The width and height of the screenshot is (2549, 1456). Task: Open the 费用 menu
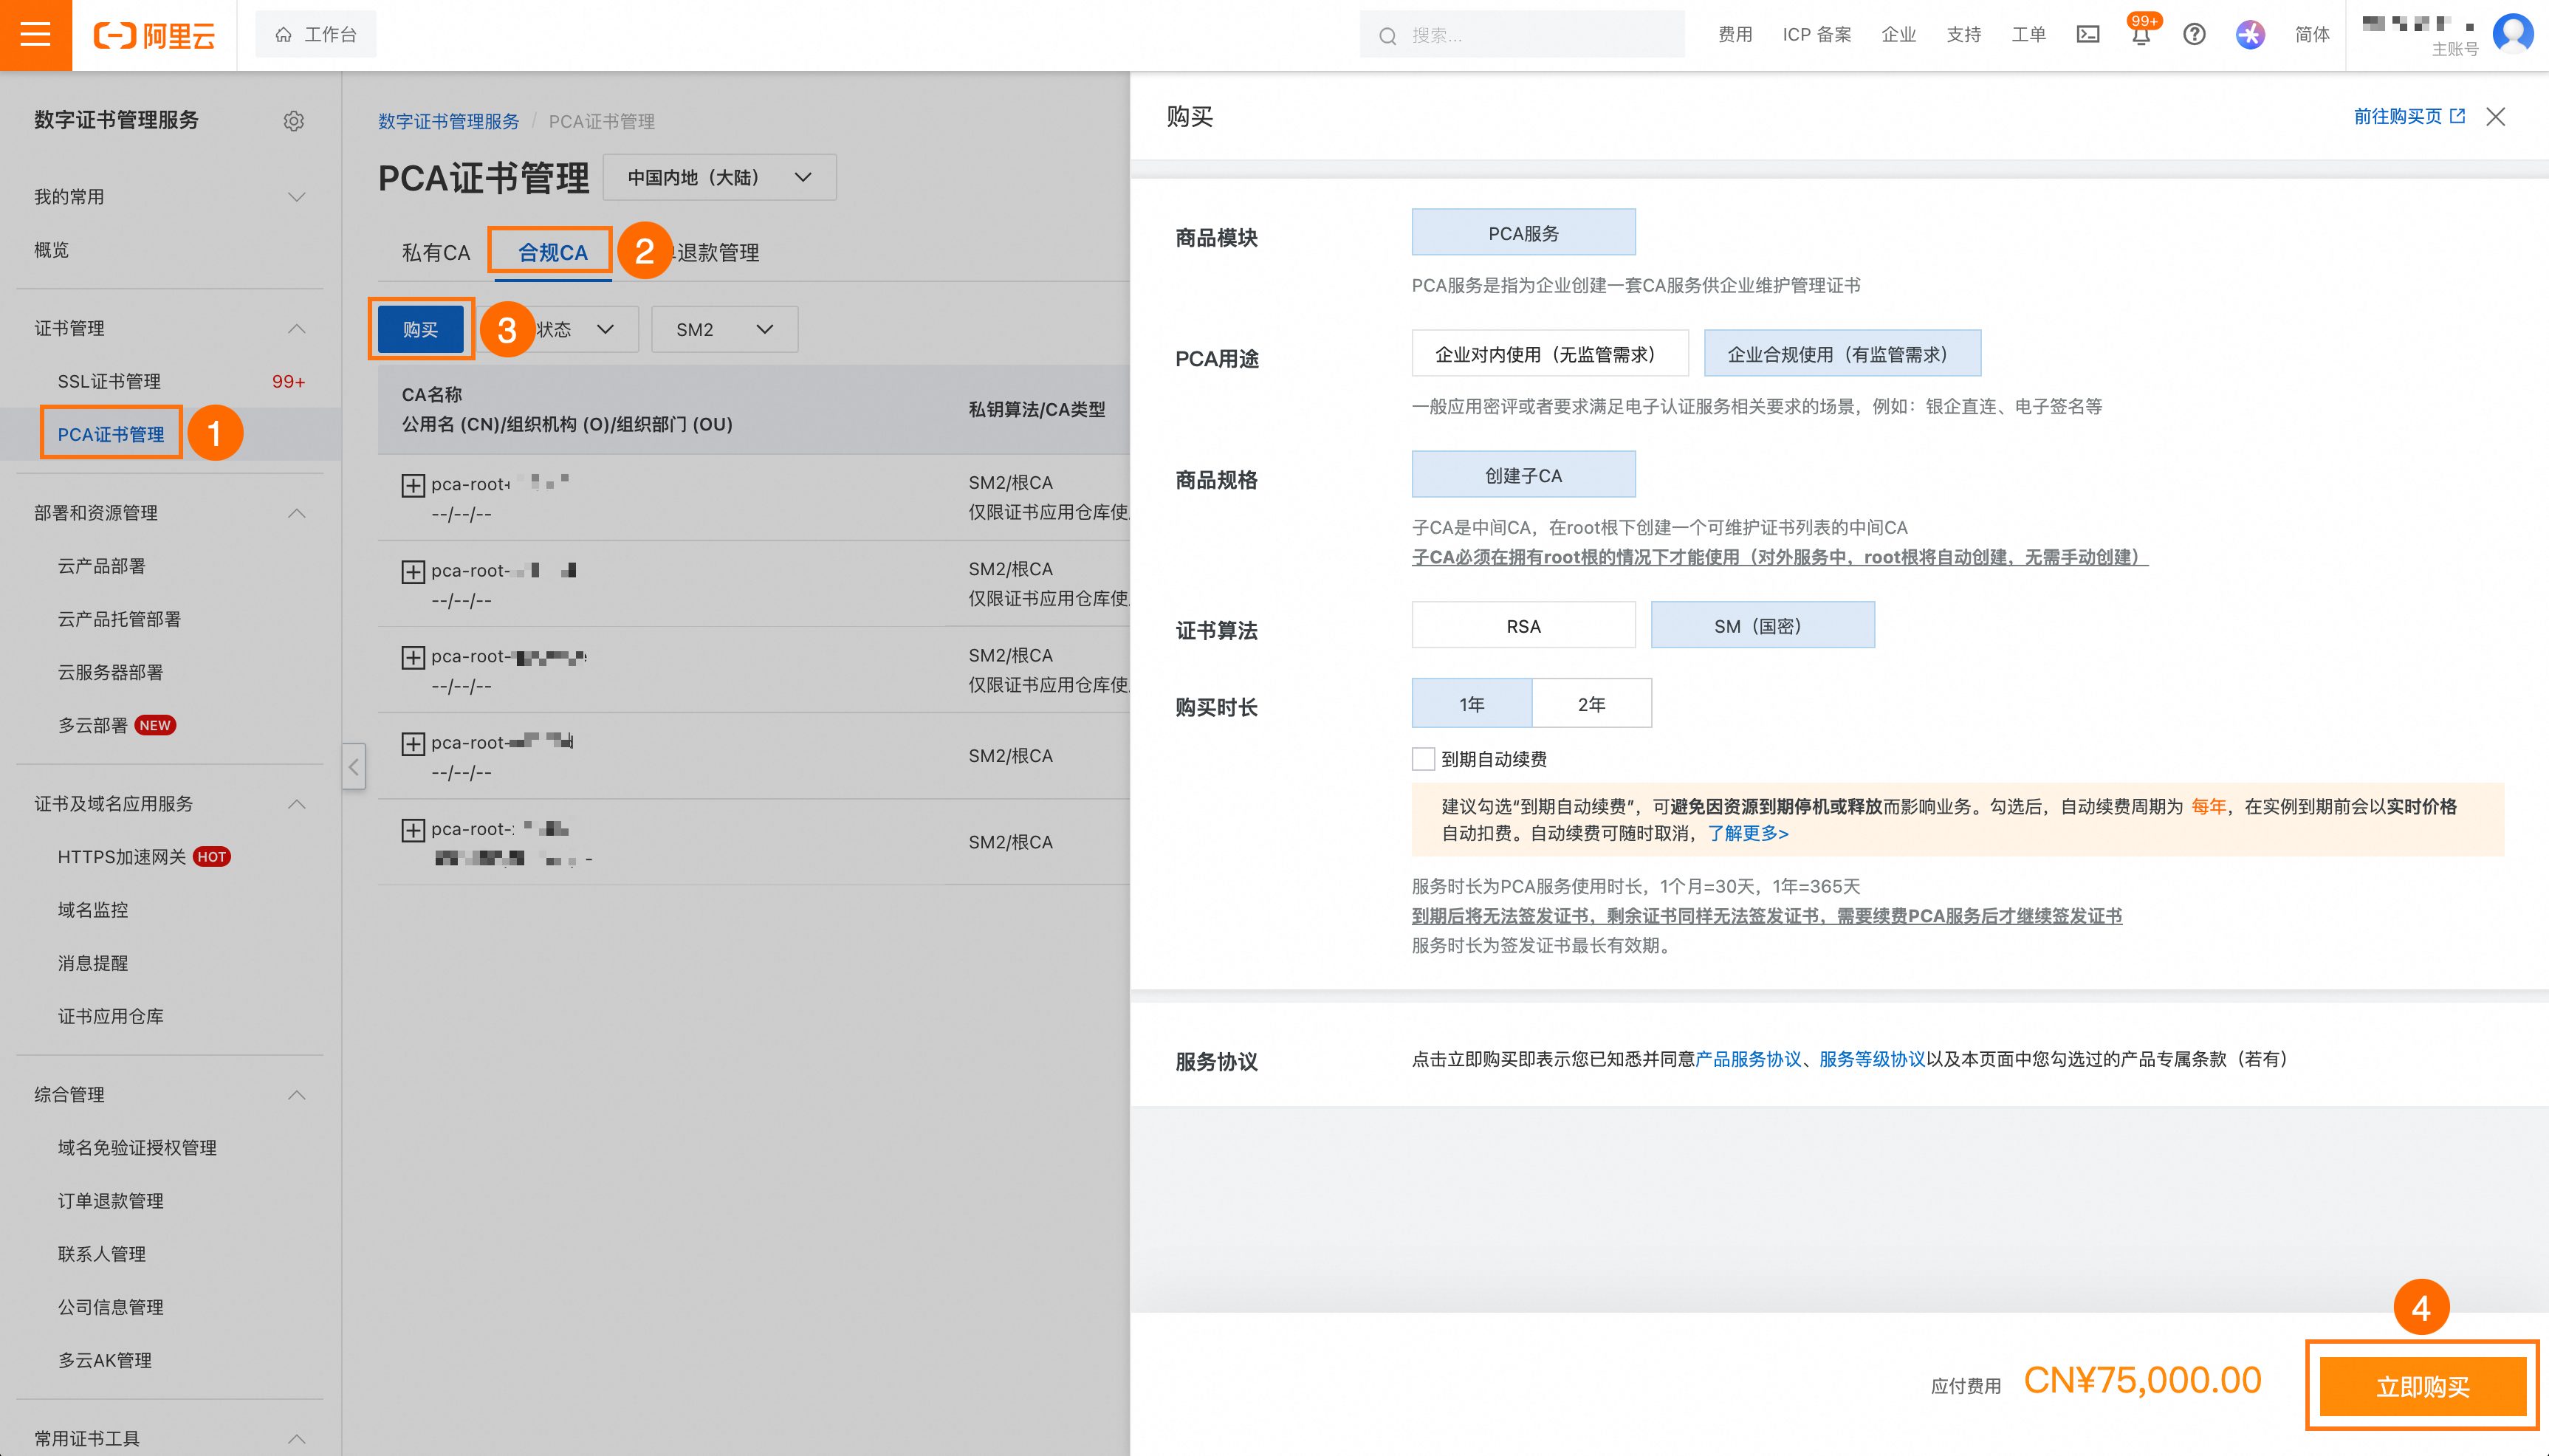1735,35
